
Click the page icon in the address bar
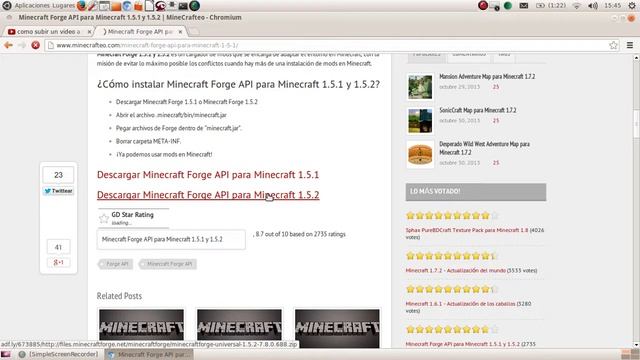pos(51,45)
